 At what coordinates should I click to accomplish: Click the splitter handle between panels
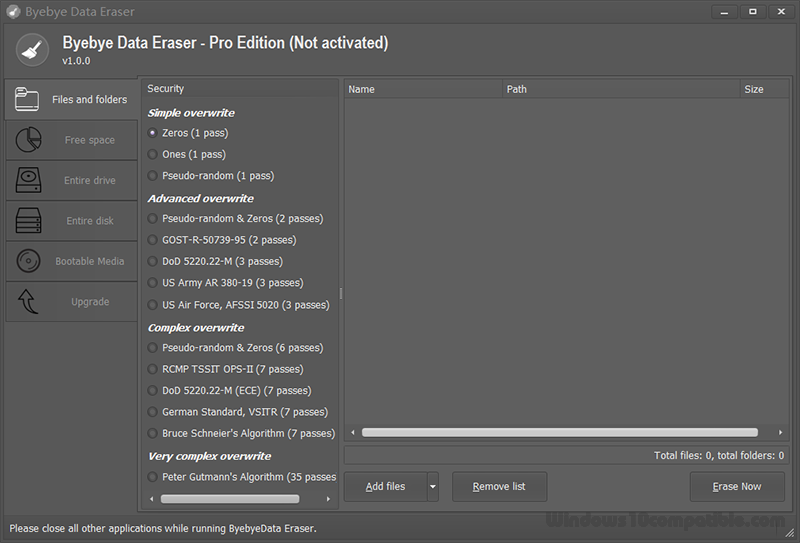coord(341,293)
